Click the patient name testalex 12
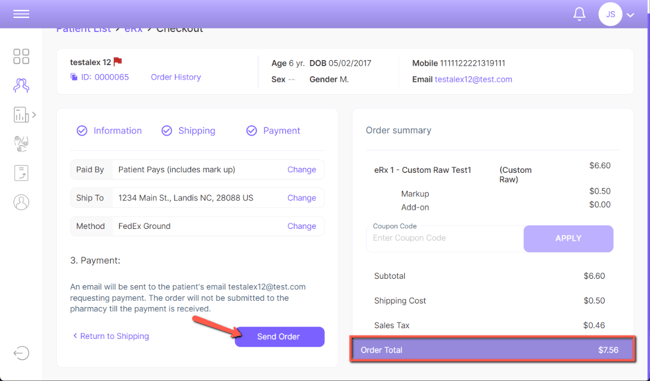Viewport: 650px width, 381px height. click(x=90, y=62)
